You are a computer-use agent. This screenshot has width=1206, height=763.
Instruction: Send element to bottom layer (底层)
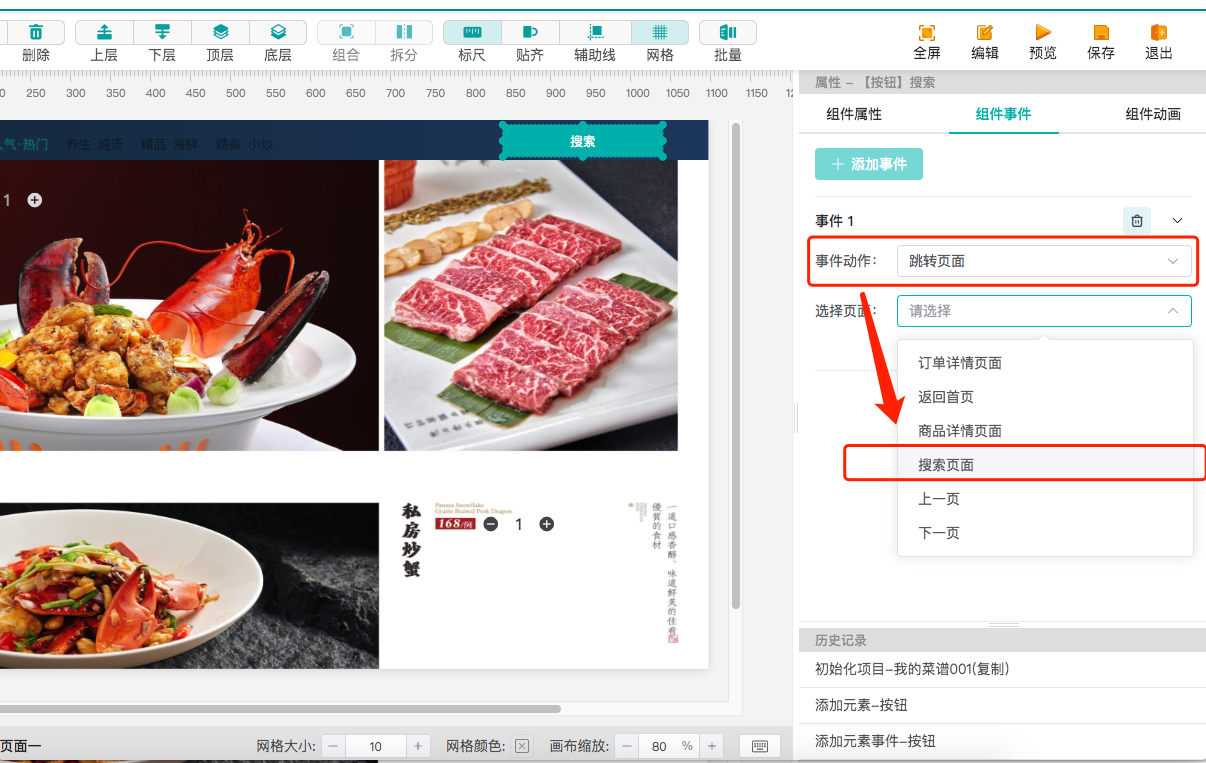click(x=278, y=33)
